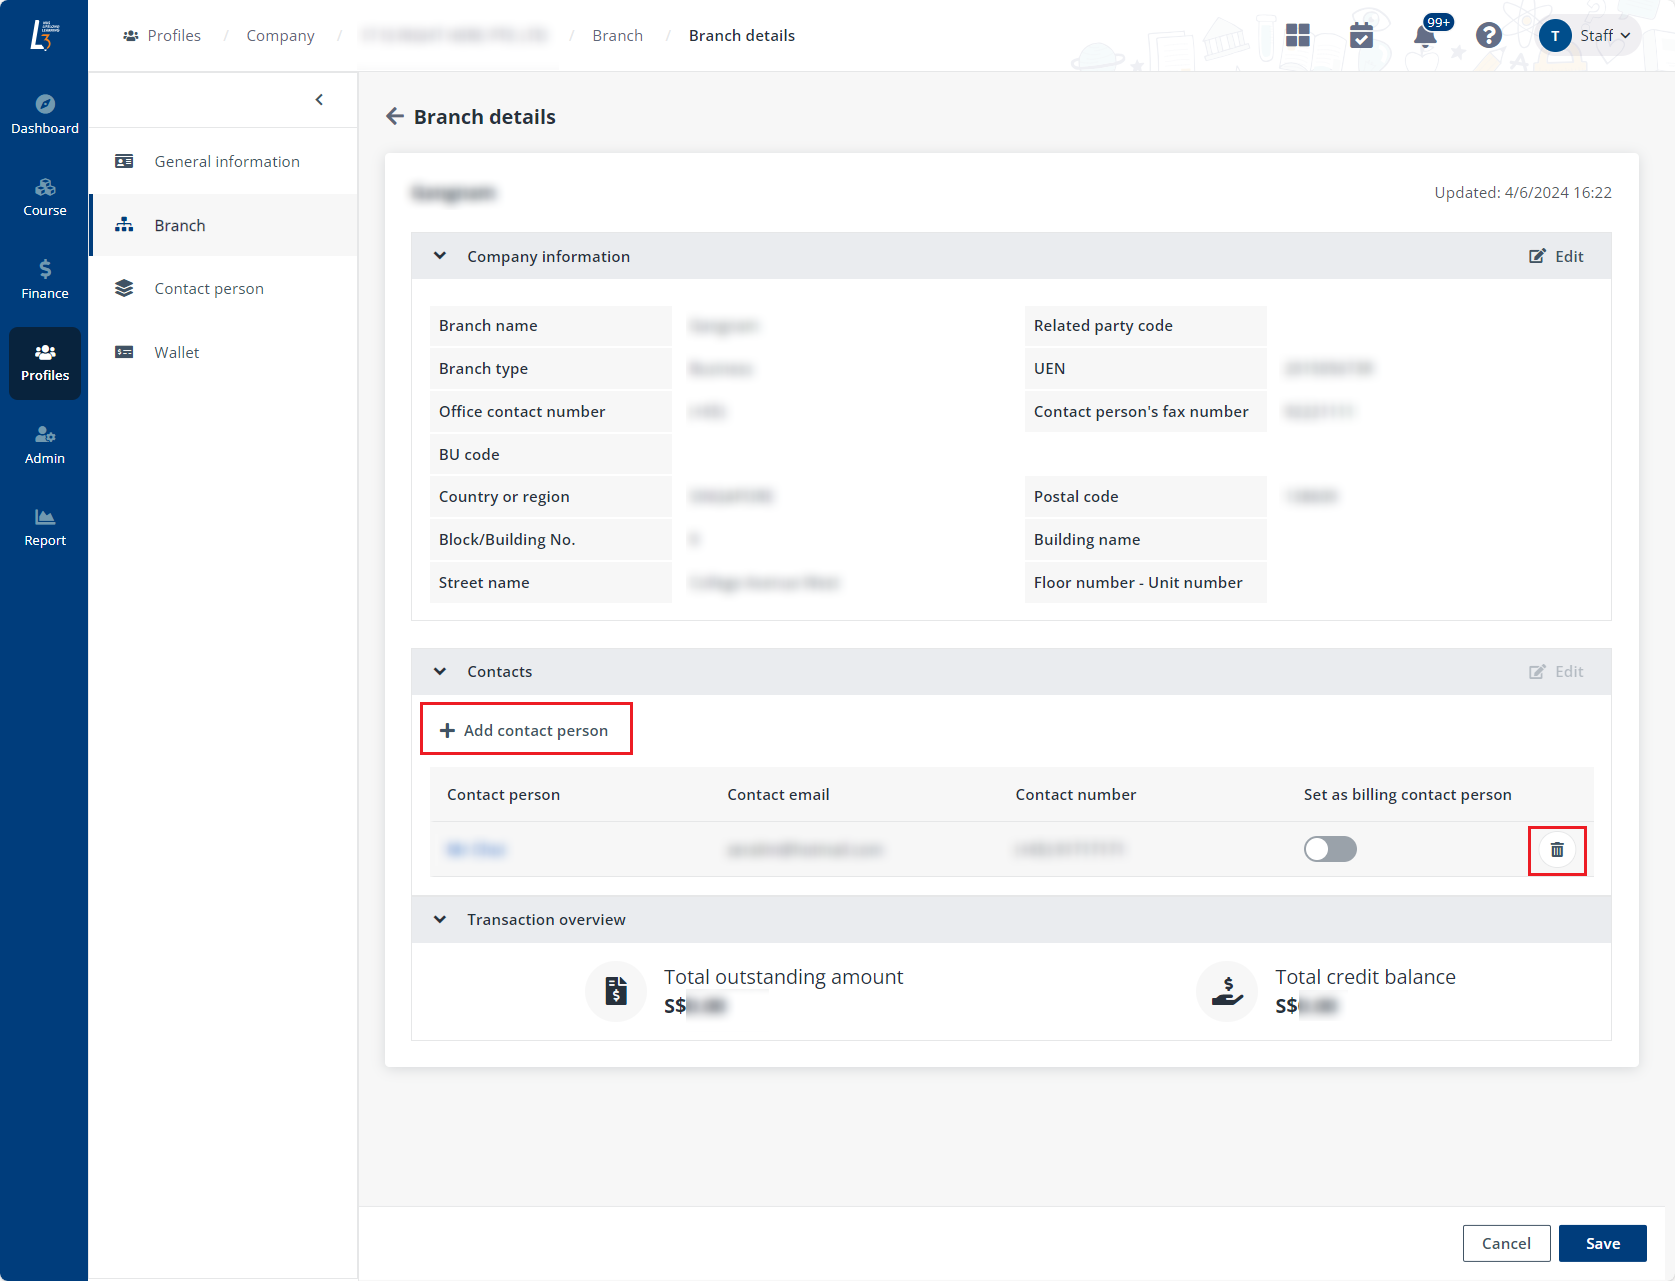The width and height of the screenshot is (1675, 1281).
Task: Select the Course section in the sidebar
Action: (x=44, y=196)
